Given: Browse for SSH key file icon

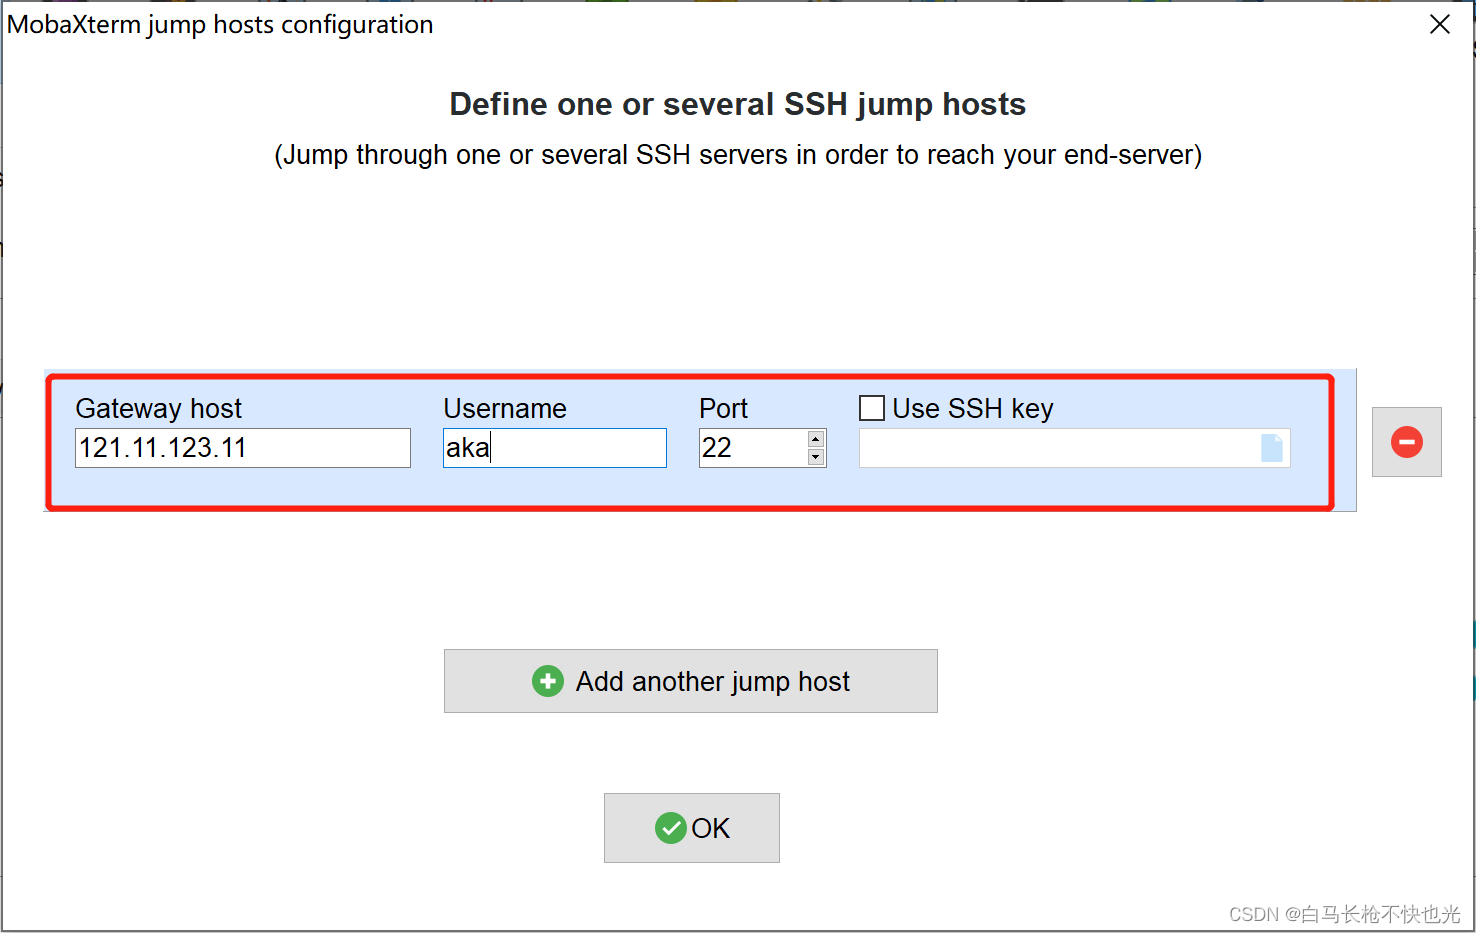Looking at the screenshot, I should point(1272,448).
